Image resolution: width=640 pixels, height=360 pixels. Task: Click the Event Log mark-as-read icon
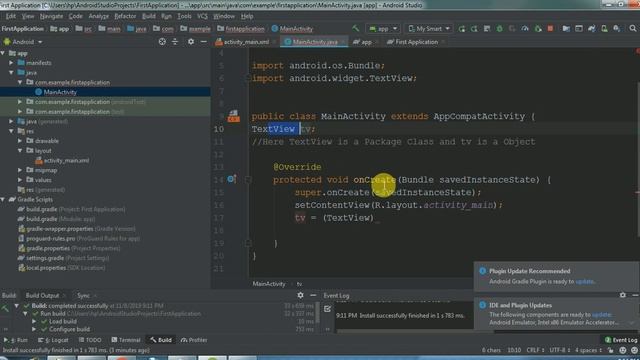click(327, 309)
